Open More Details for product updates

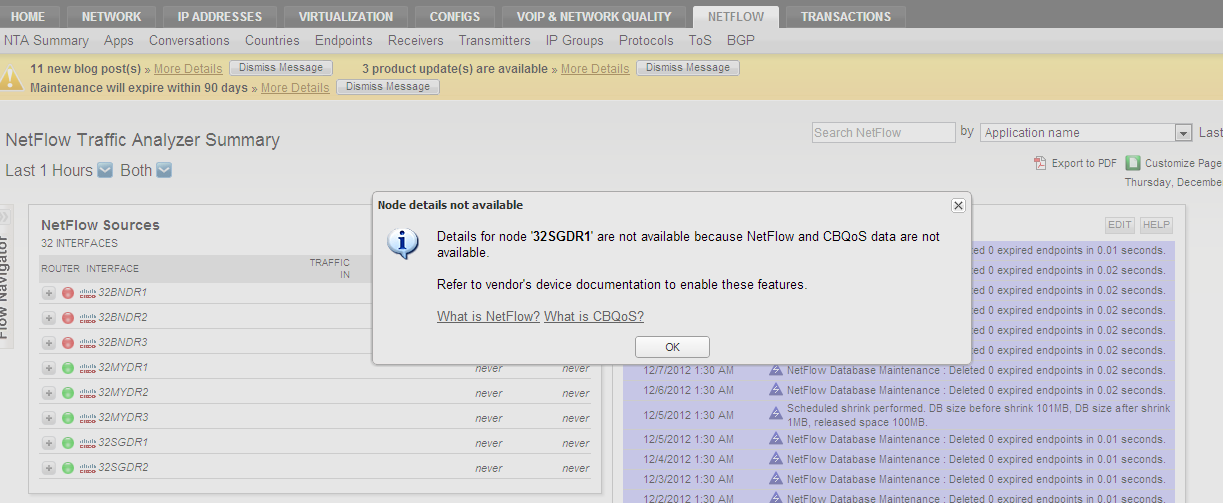595,69
